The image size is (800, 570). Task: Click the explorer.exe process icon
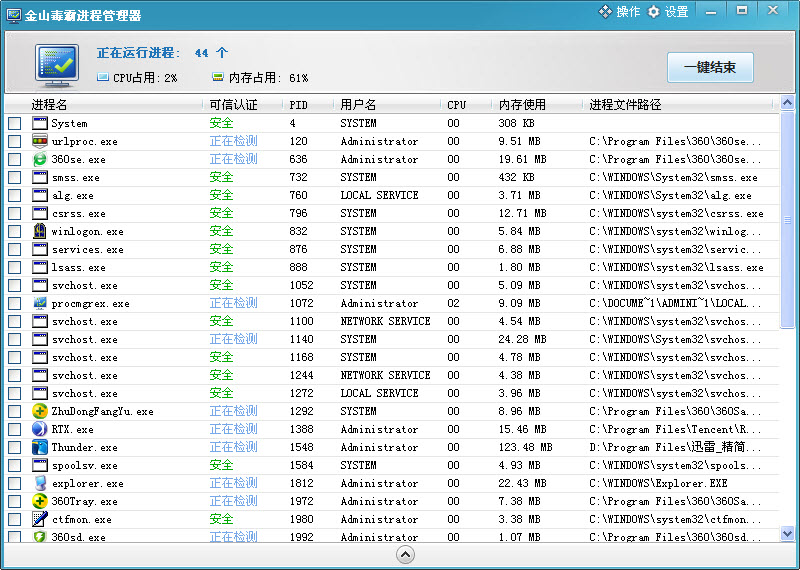(40, 483)
